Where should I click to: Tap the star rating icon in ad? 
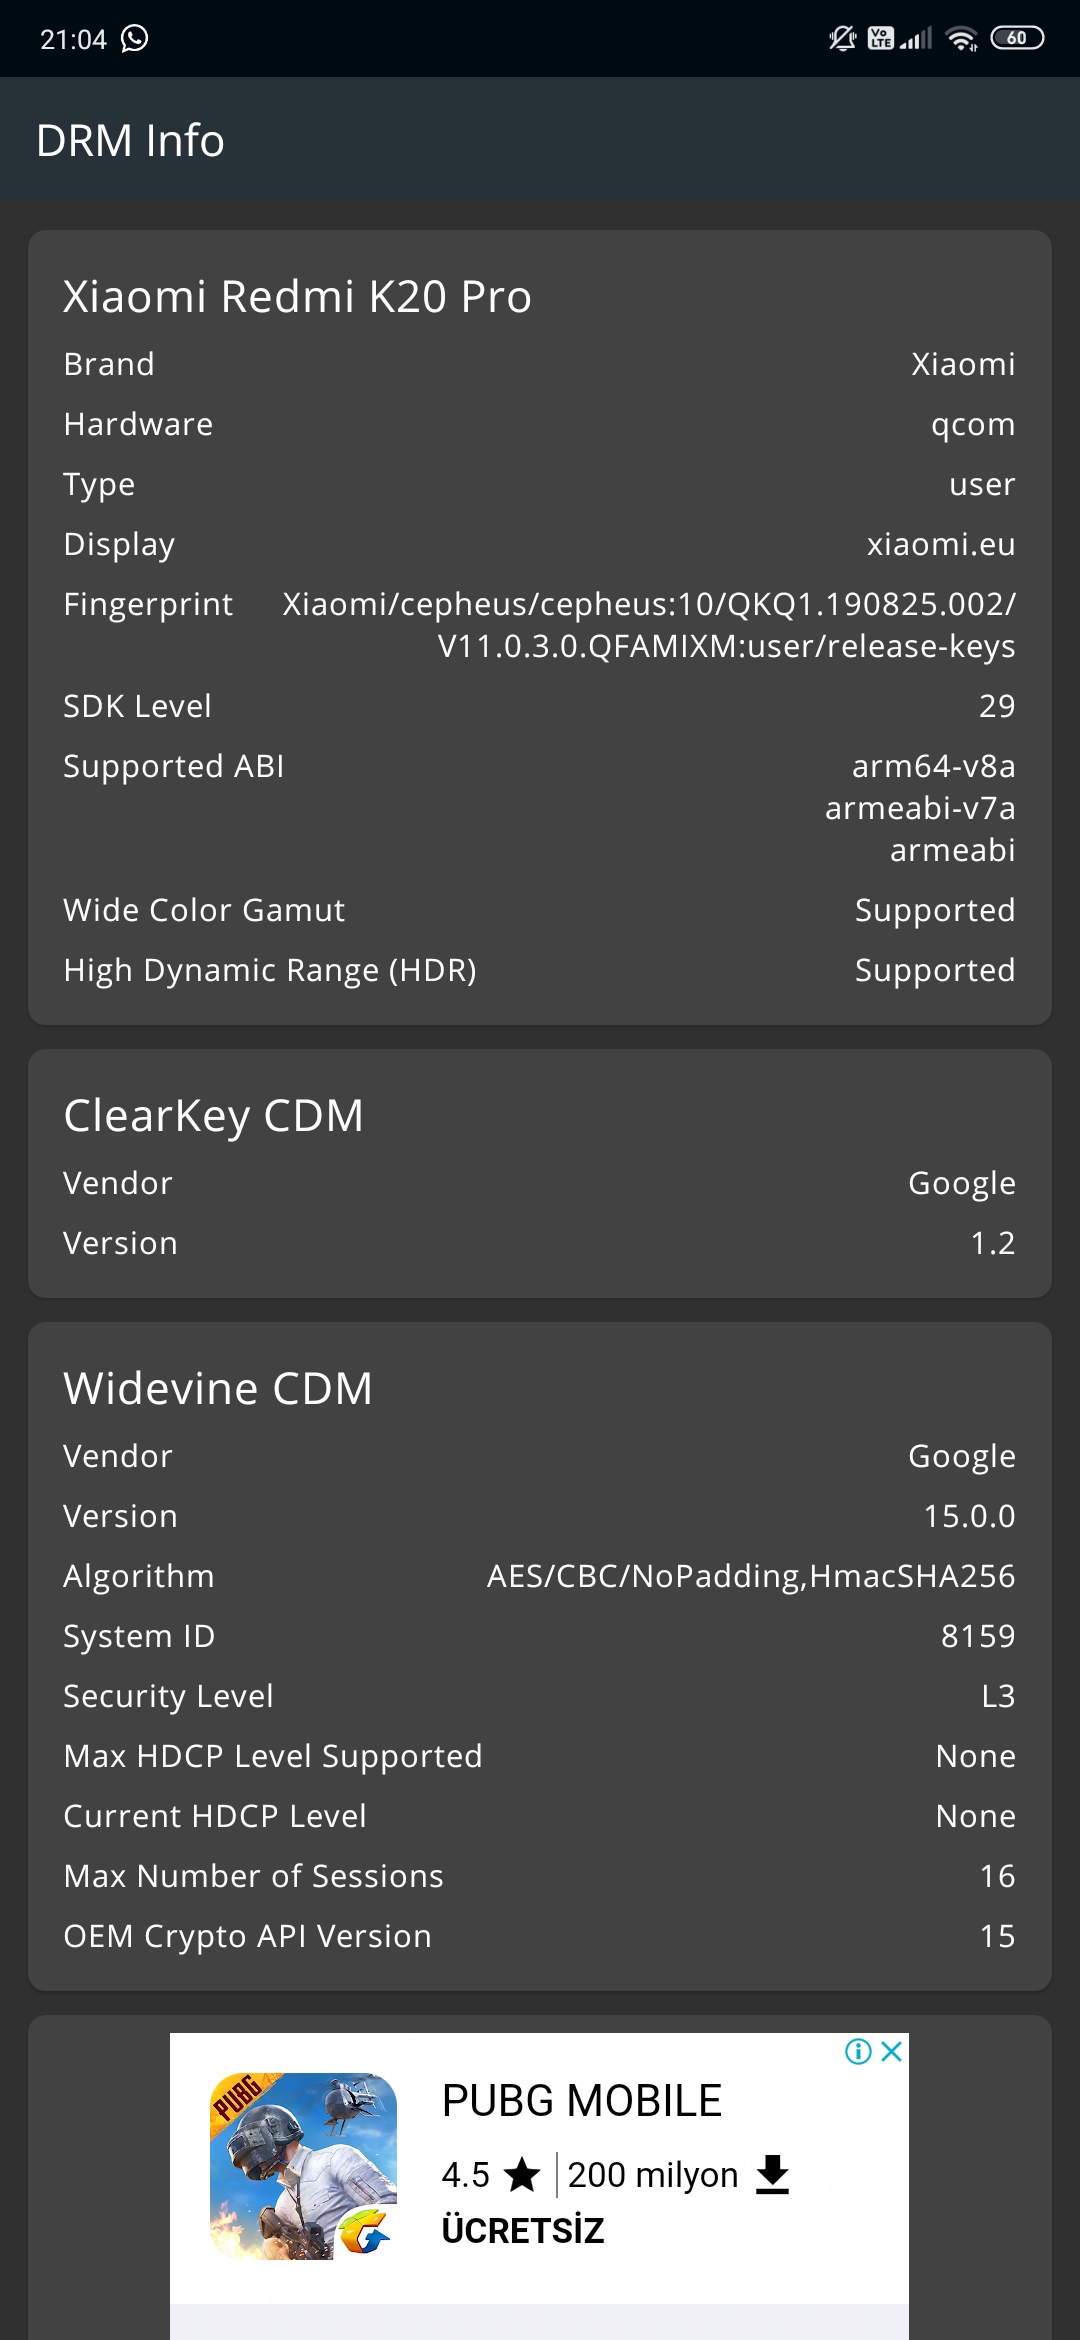[x=522, y=2175]
